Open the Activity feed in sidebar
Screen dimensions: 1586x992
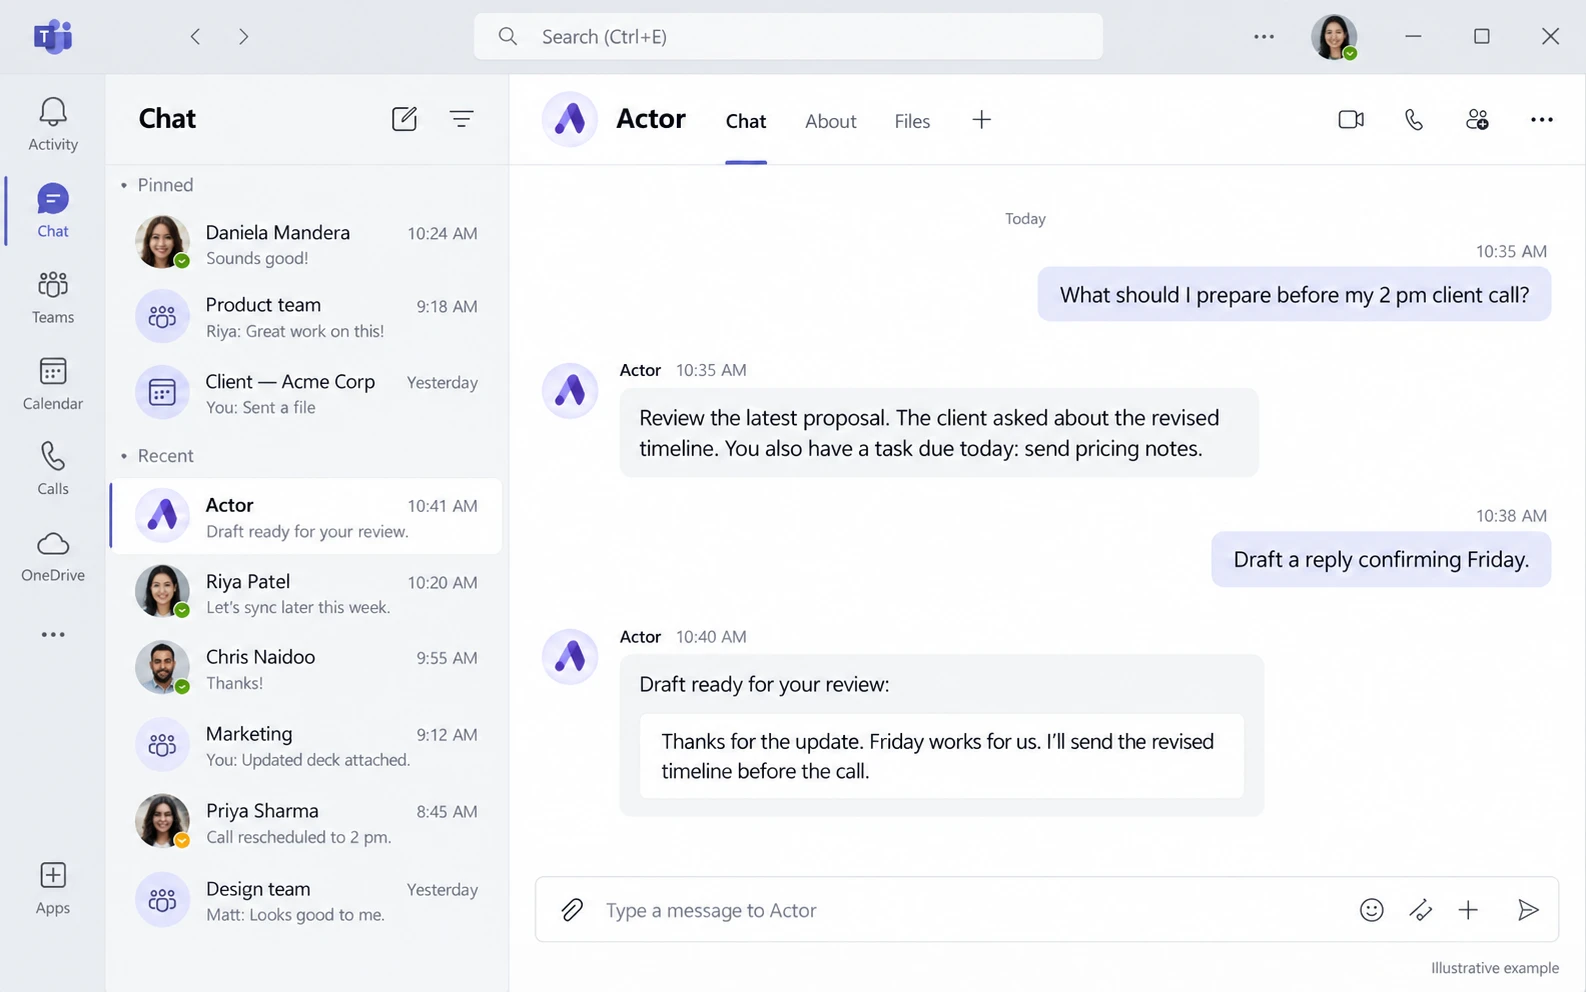point(53,124)
